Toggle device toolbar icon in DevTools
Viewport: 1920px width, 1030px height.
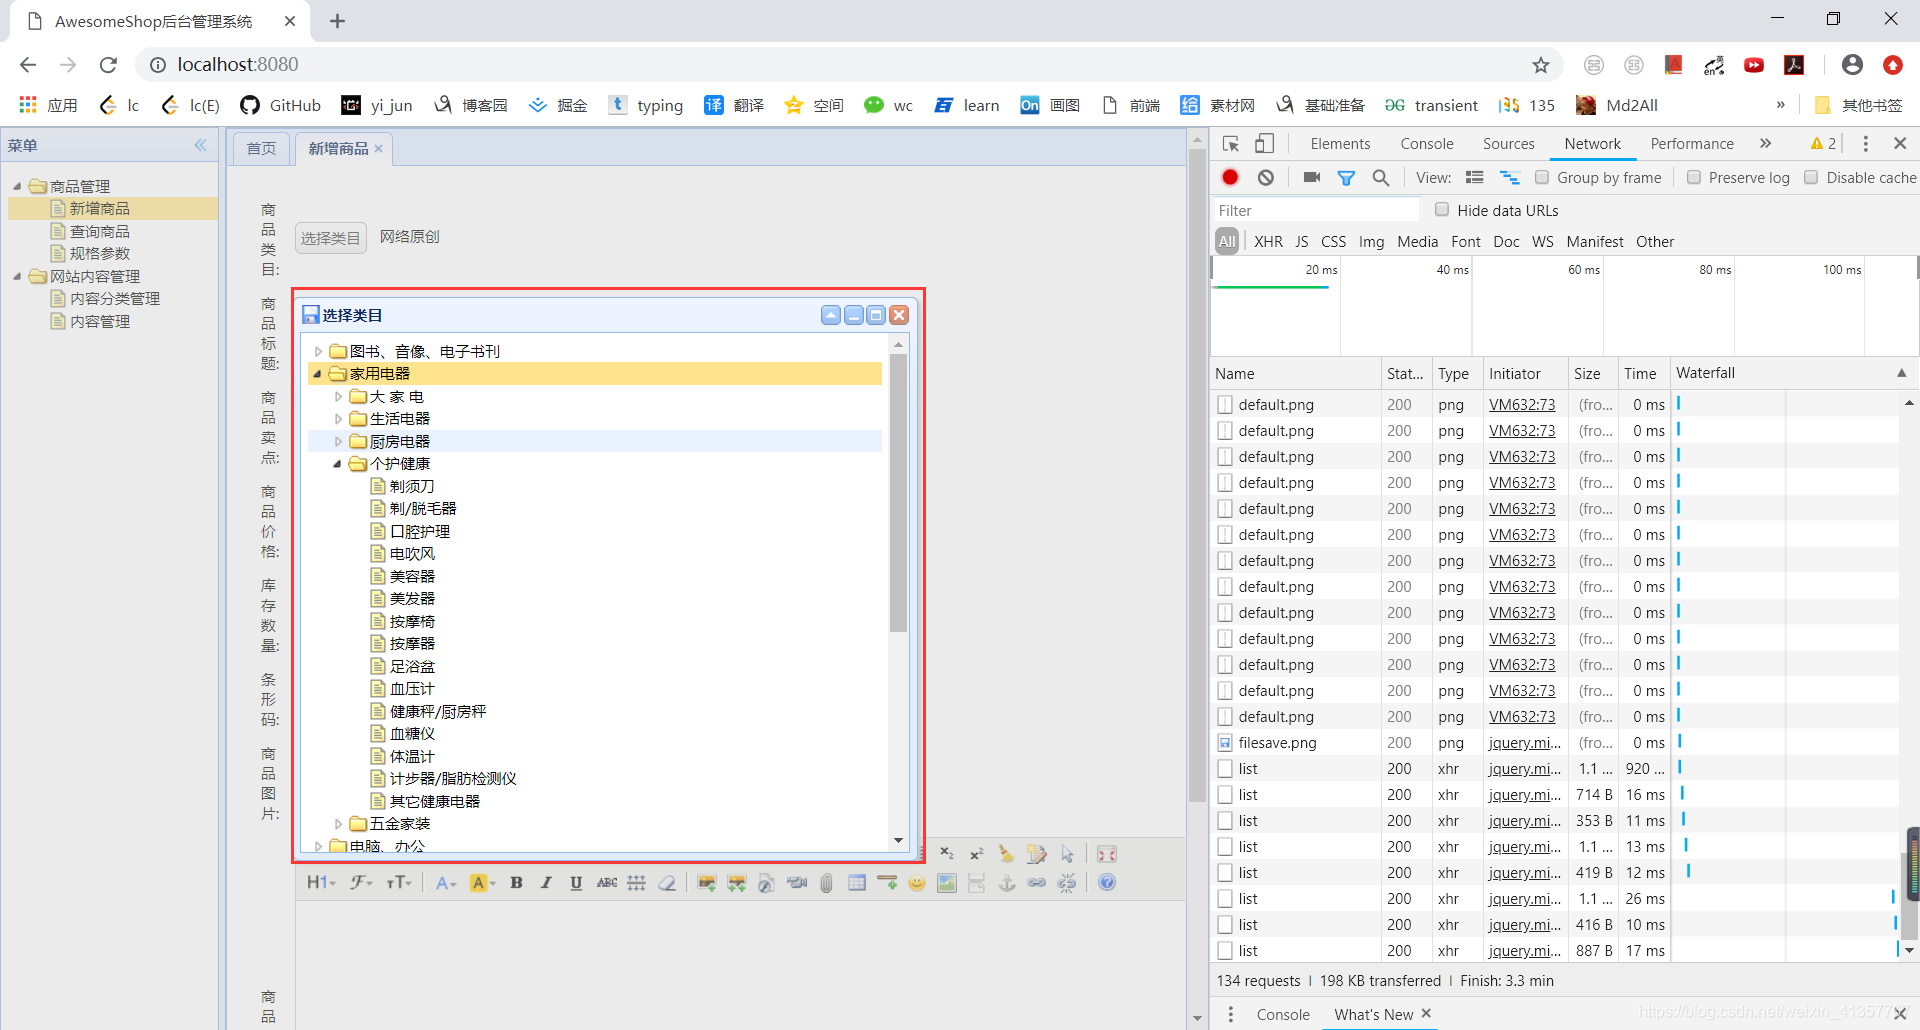pos(1265,143)
